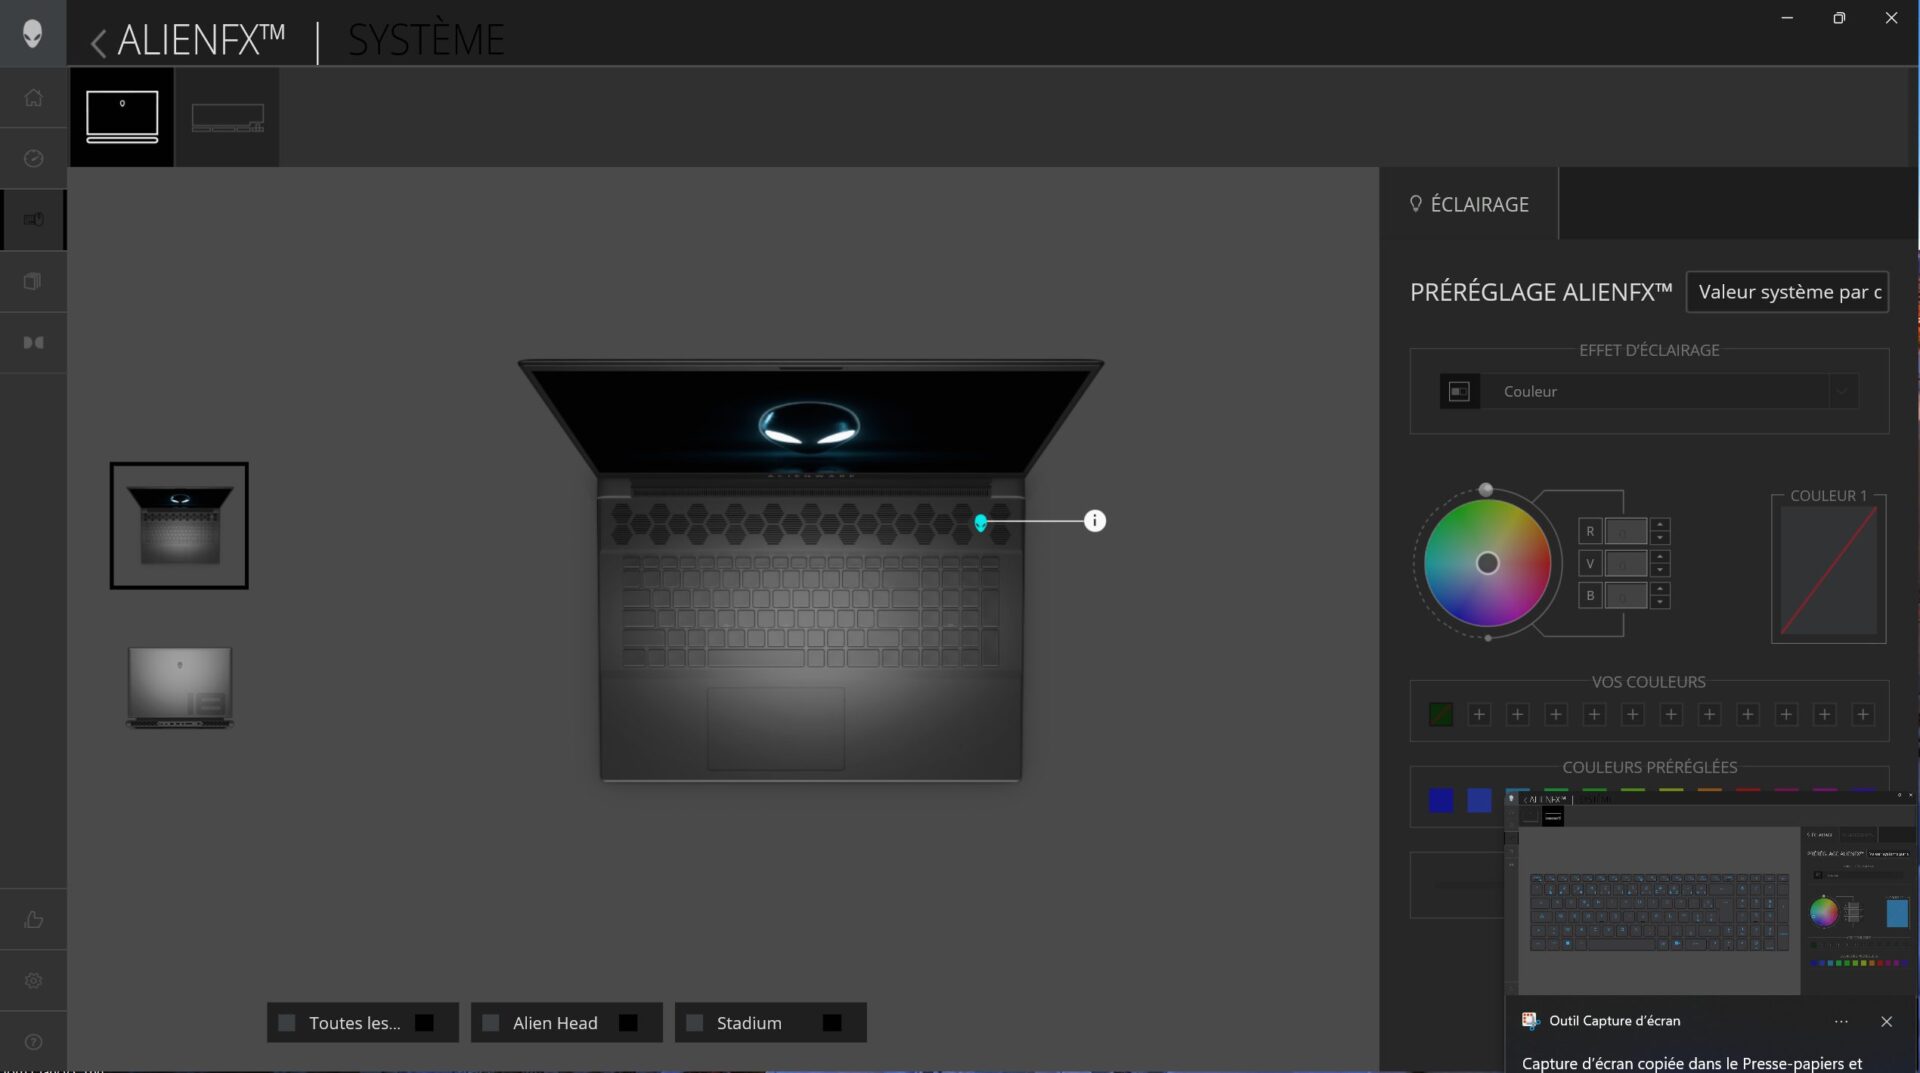Click the Alien Head zone button label
The image size is (1920, 1073).
pyautogui.click(x=555, y=1023)
